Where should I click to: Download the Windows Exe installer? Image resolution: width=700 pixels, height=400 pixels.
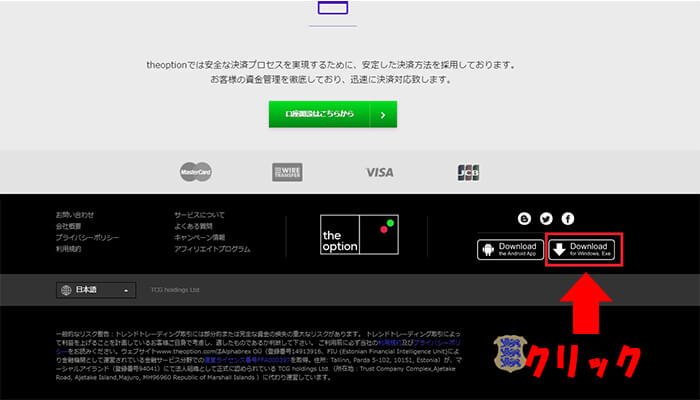point(582,250)
